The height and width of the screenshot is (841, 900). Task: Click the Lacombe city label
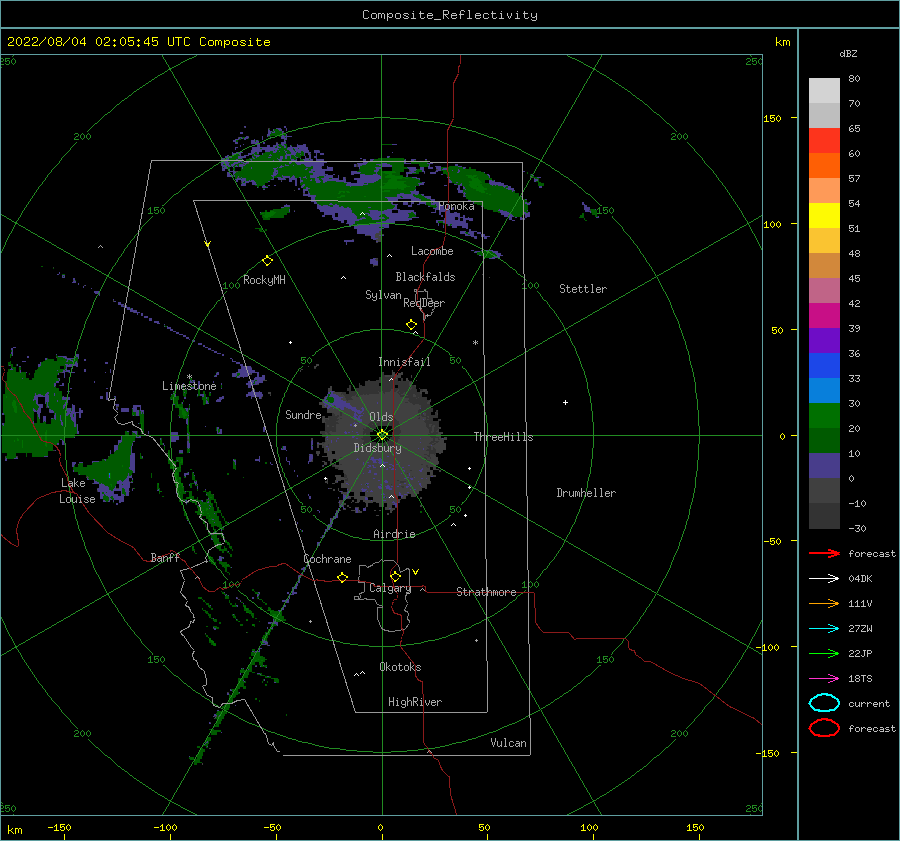(432, 251)
